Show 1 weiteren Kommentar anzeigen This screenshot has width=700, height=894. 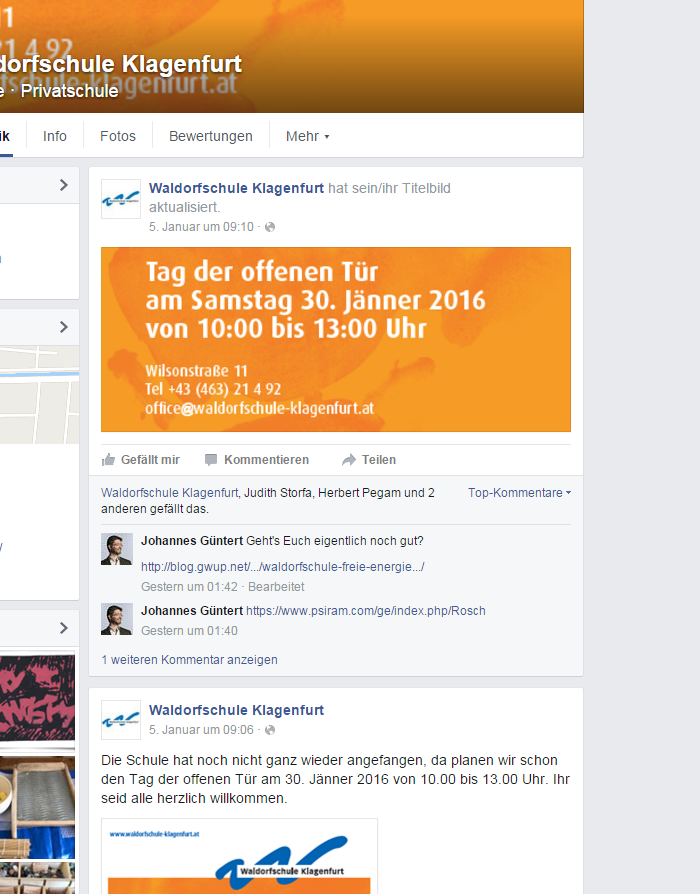189,660
